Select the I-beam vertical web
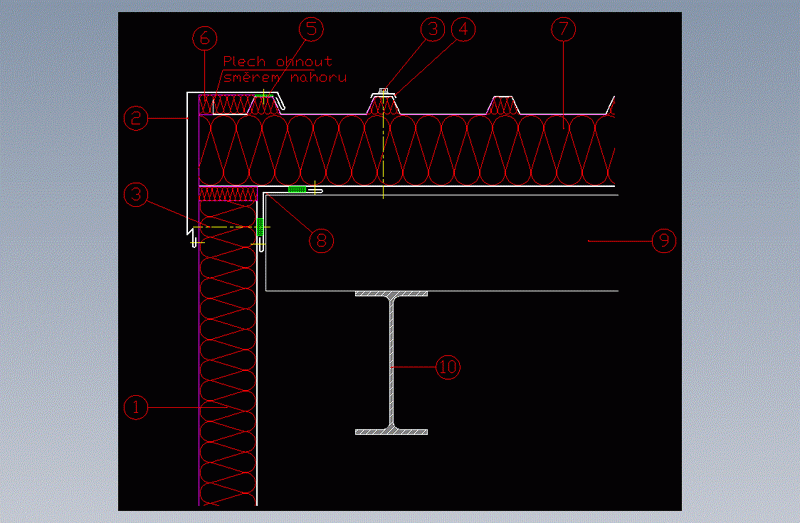Image resolution: width=800 pixels, height=523 pixels. coord(391,362)
